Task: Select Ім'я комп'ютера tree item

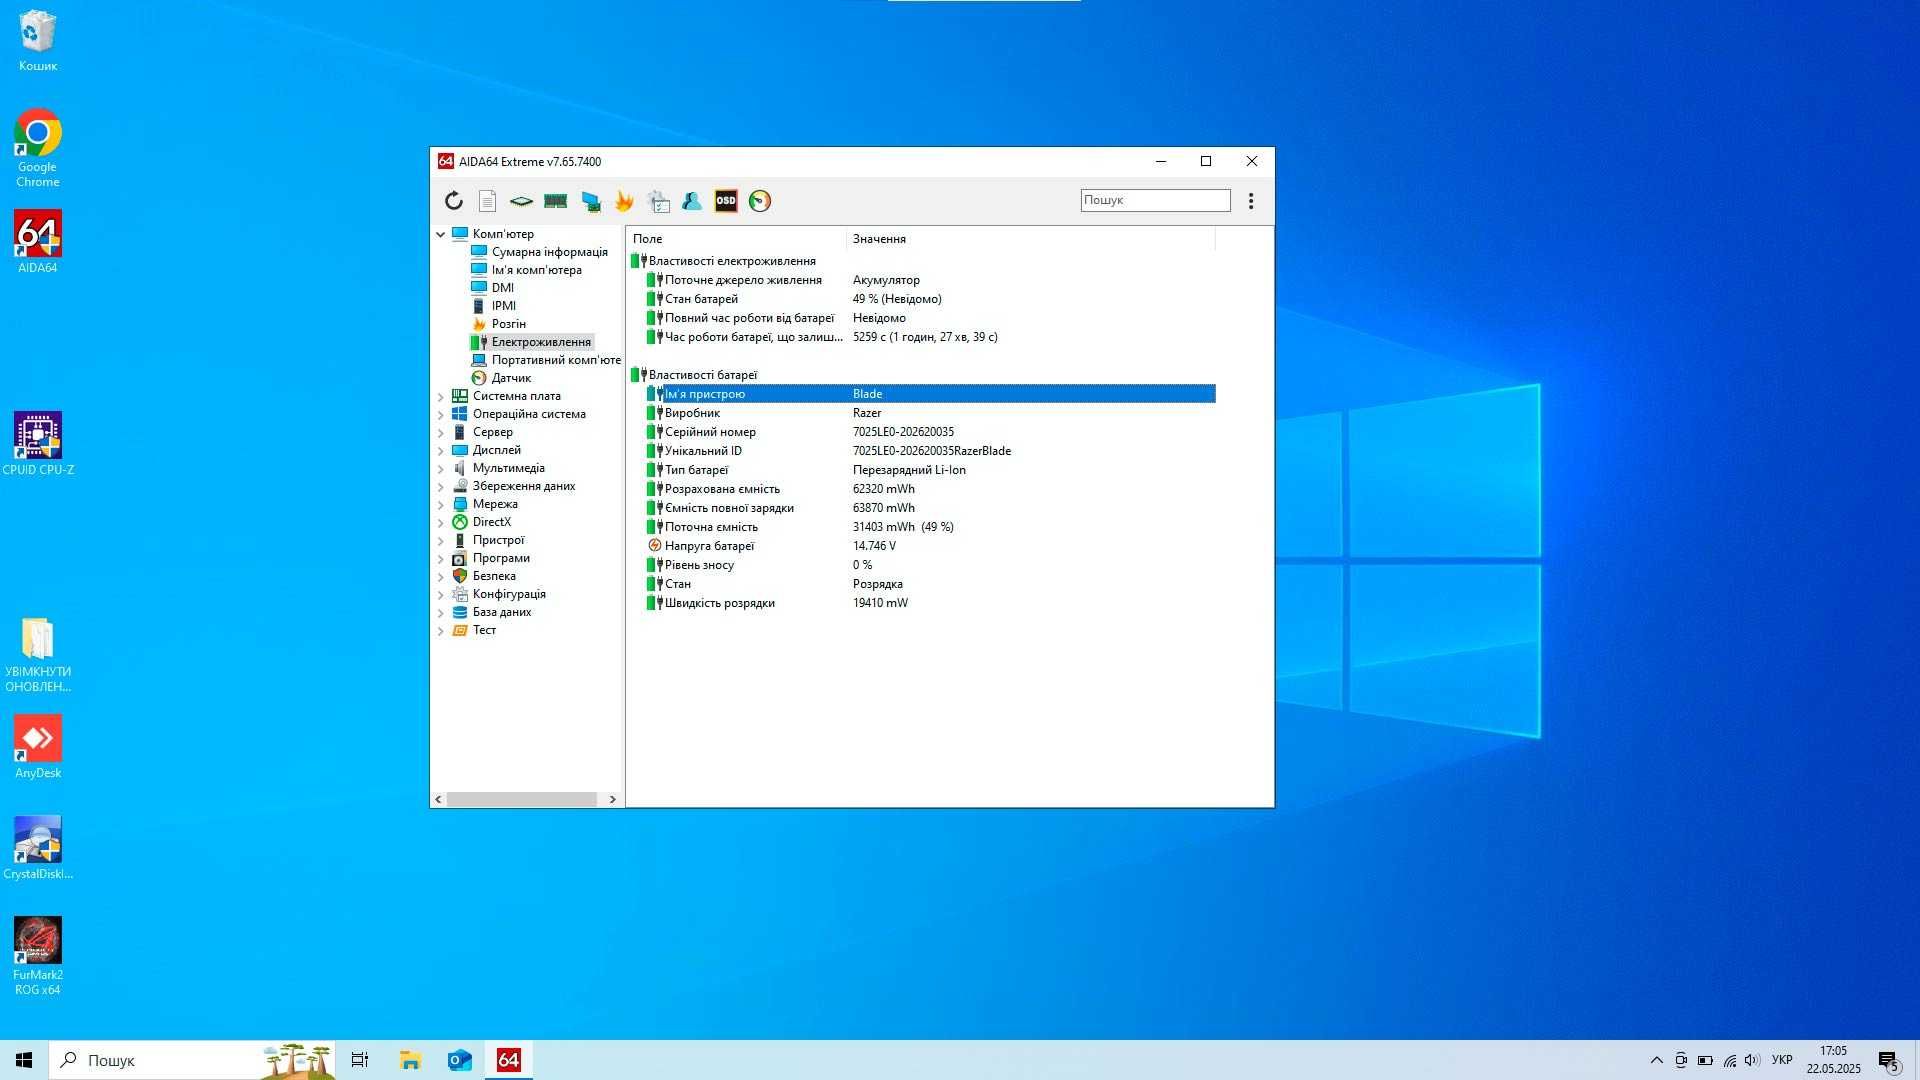Action: tap(536, 270)
